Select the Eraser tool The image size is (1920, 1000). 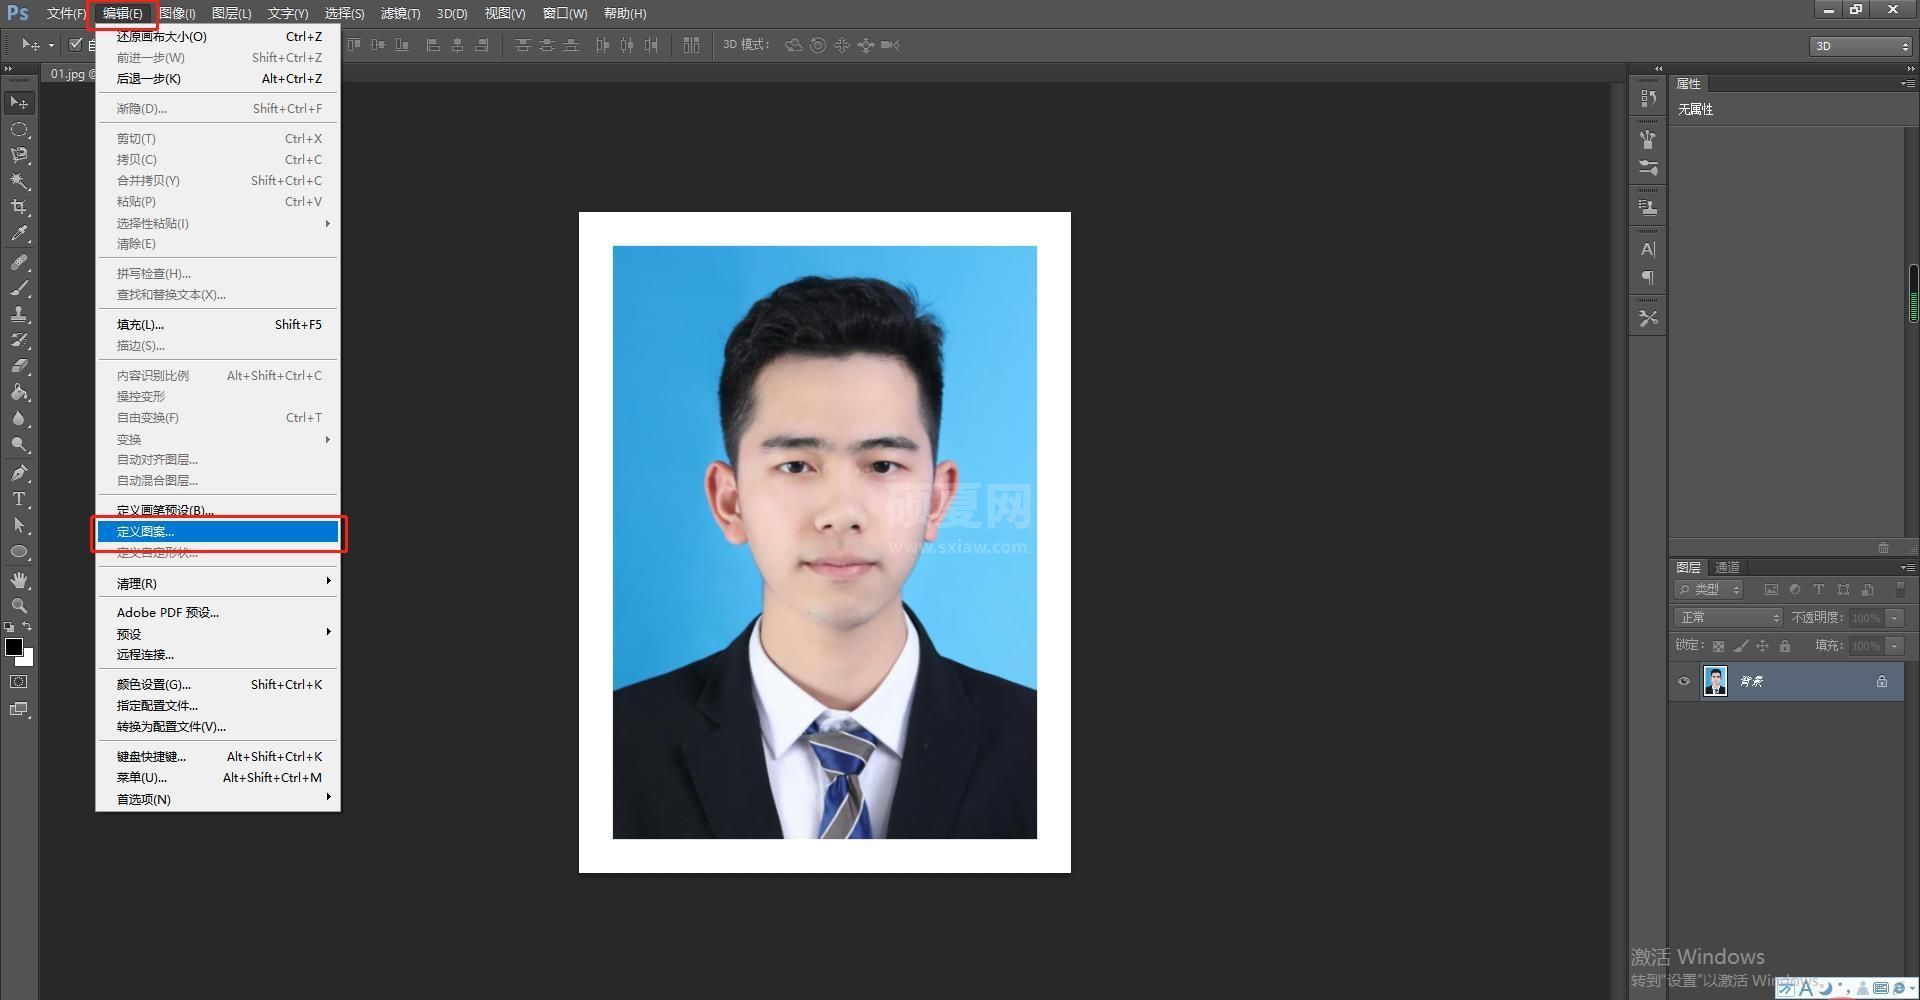pos(19,366)
